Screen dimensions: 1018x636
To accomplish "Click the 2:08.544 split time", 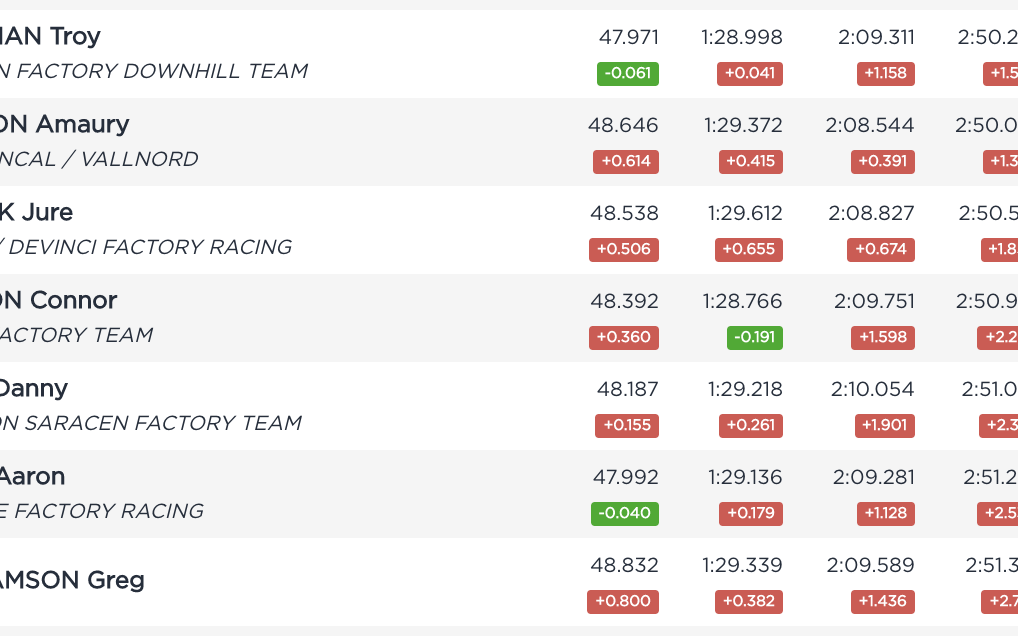I will pos(869,125).
